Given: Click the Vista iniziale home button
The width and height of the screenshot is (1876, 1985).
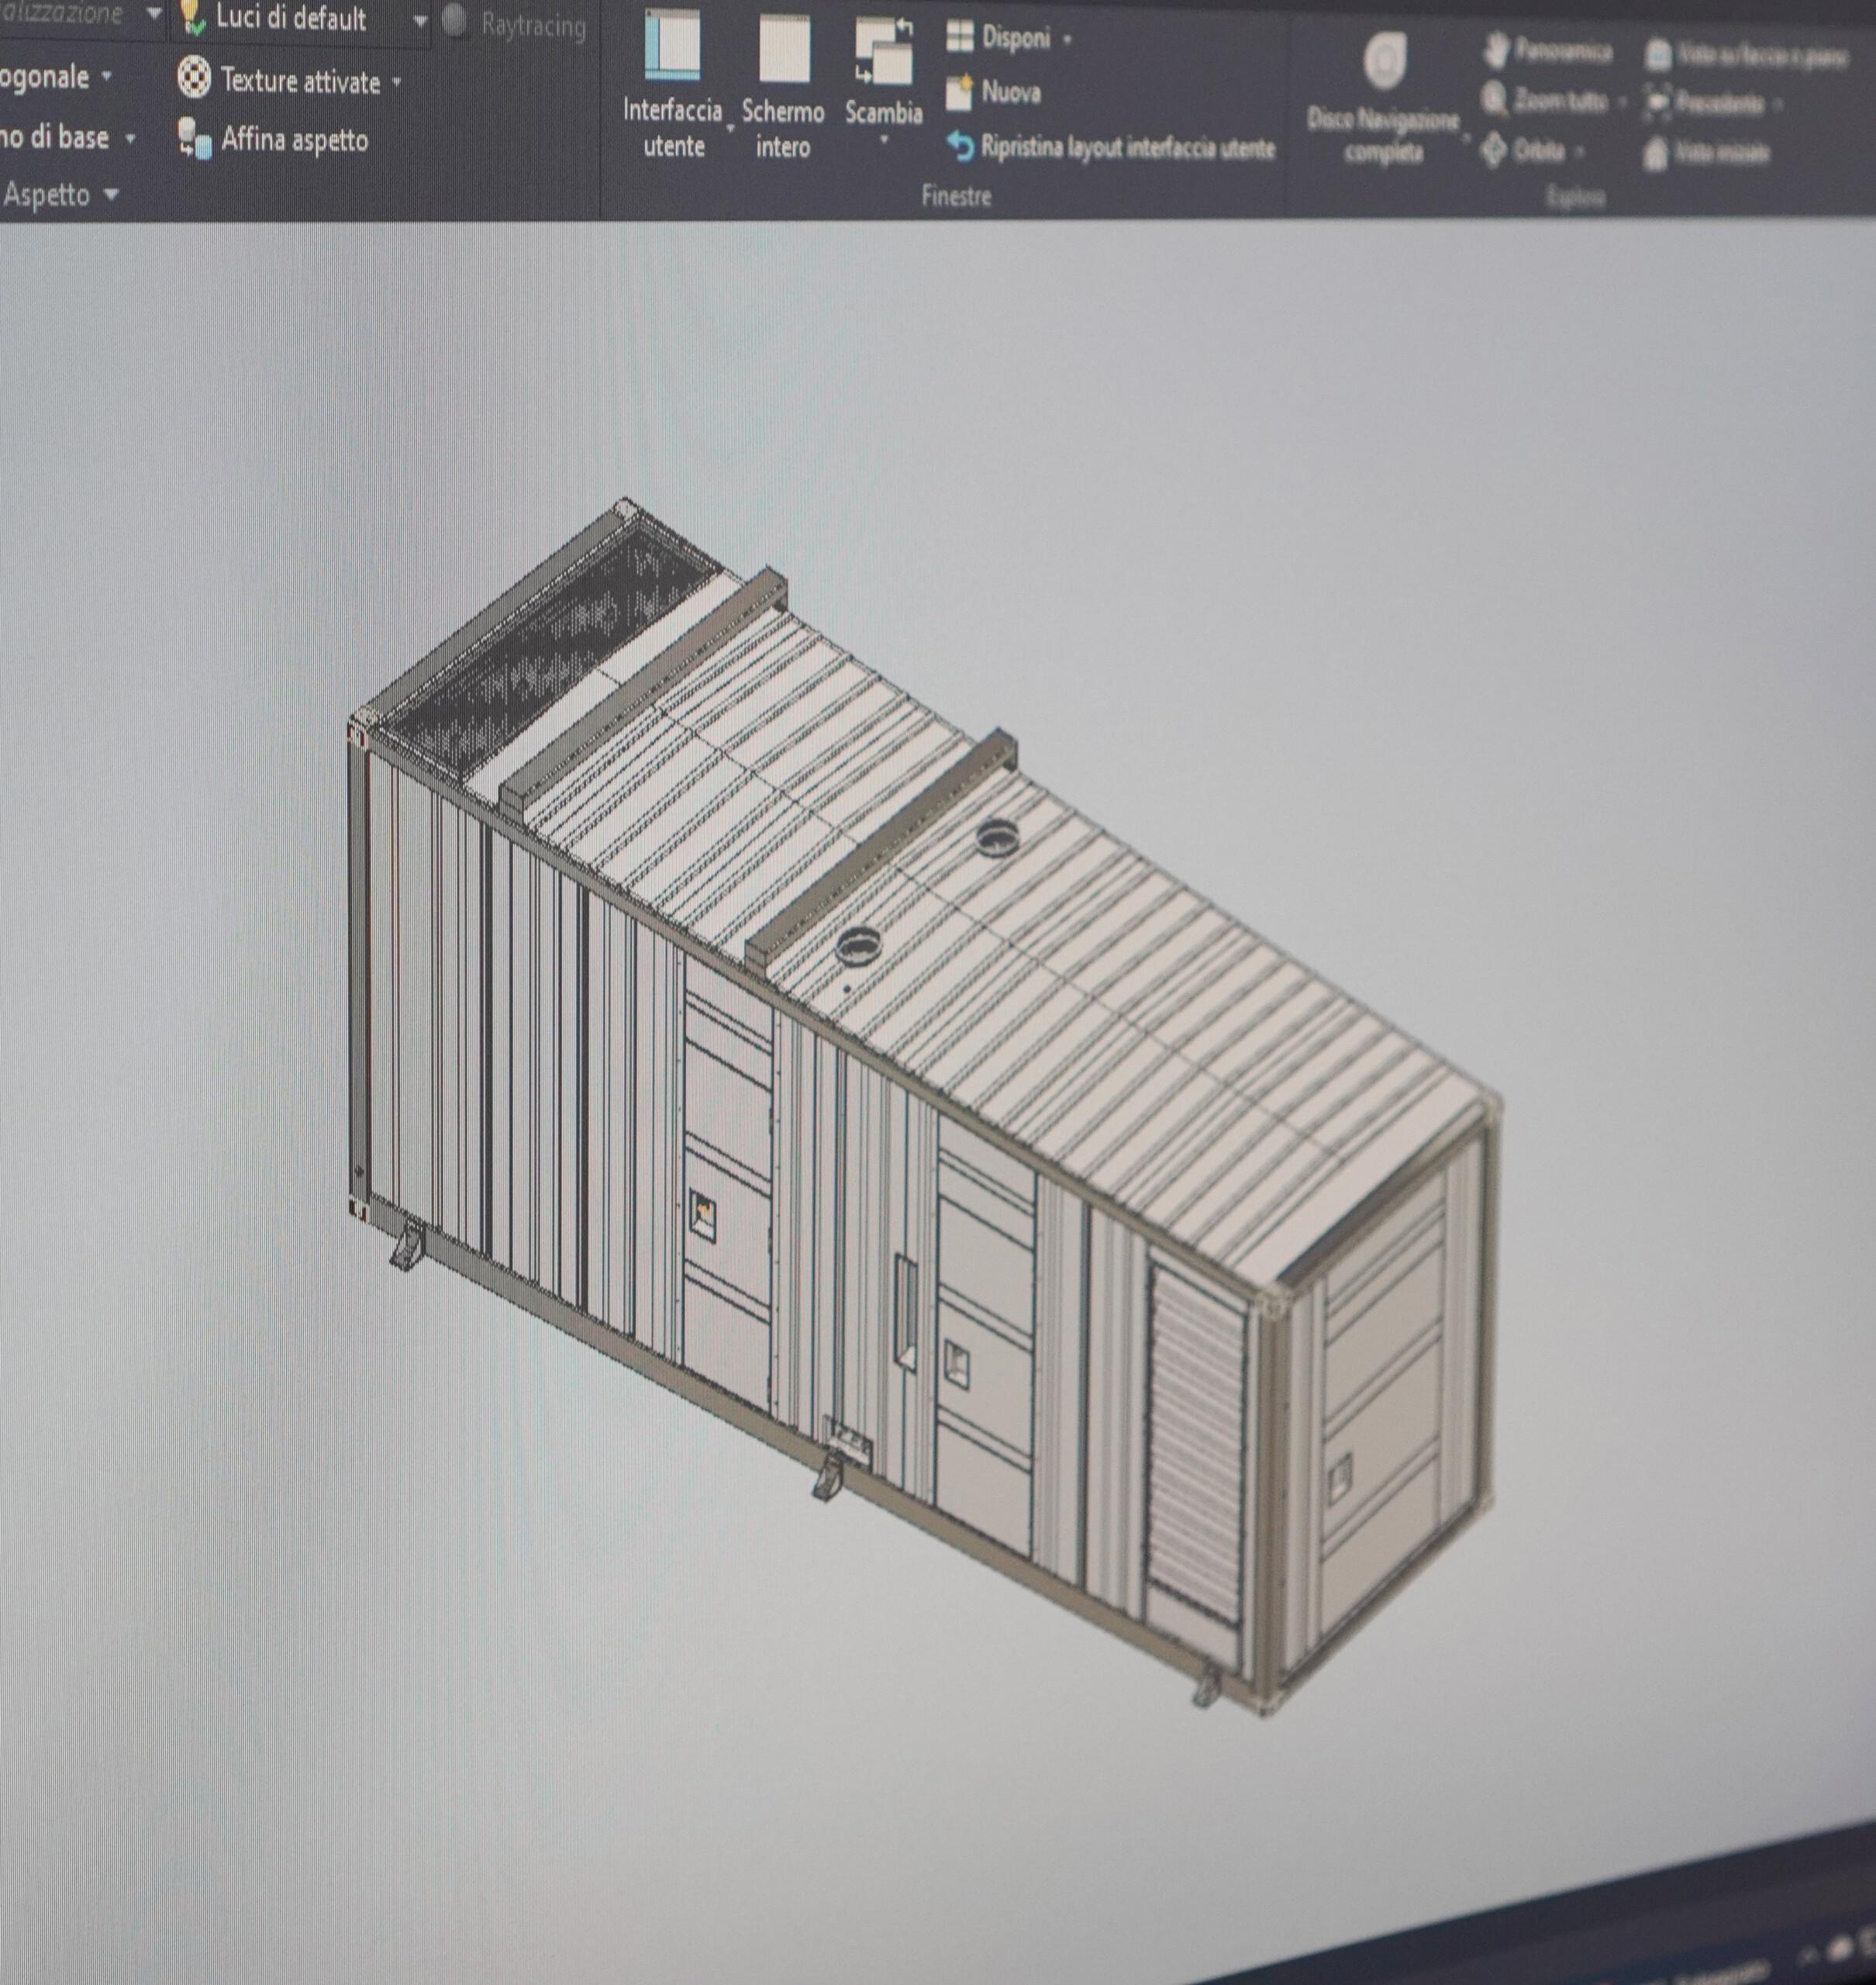Looking at the screenshot, I should pos(1656,154).
